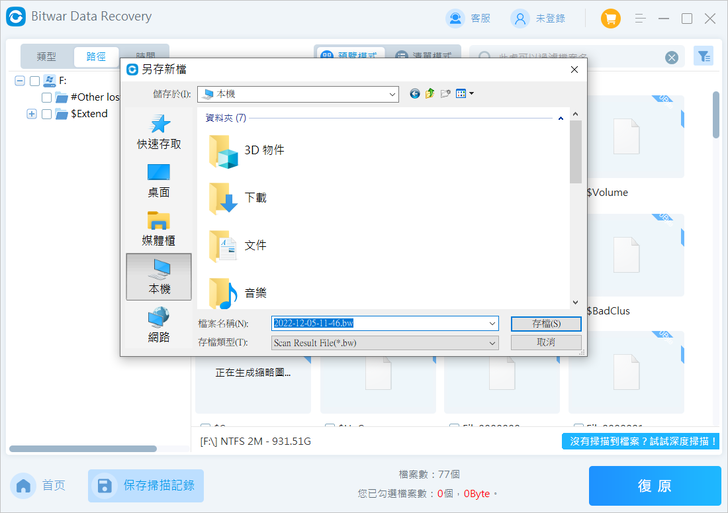Click the dialog folder list scrollbar thumb
This screenshot has height=513, width=728.
576,152
